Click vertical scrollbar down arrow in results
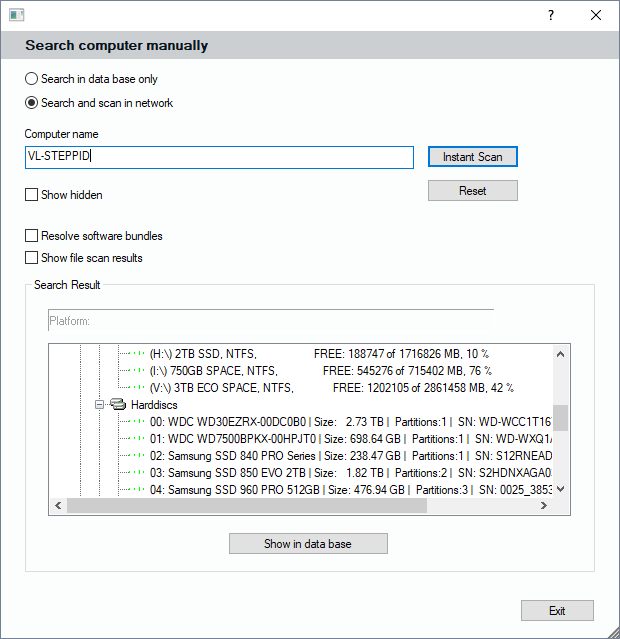This screenshot has width=620, height=639. click(561, 489)
